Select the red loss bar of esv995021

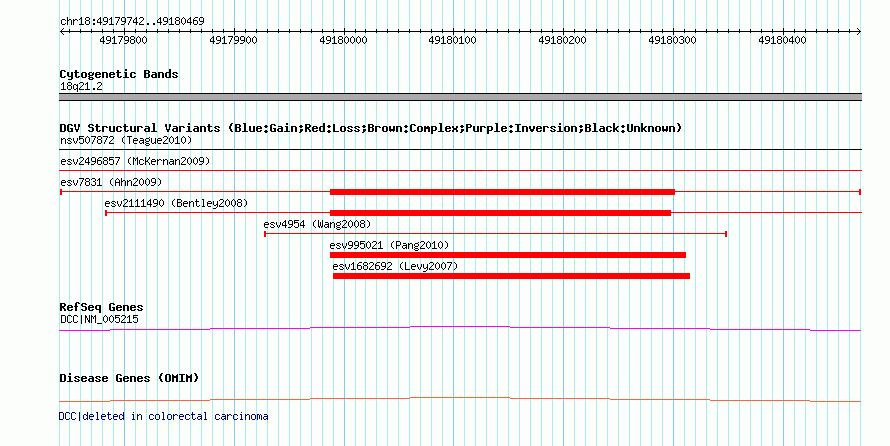[507, 255]
